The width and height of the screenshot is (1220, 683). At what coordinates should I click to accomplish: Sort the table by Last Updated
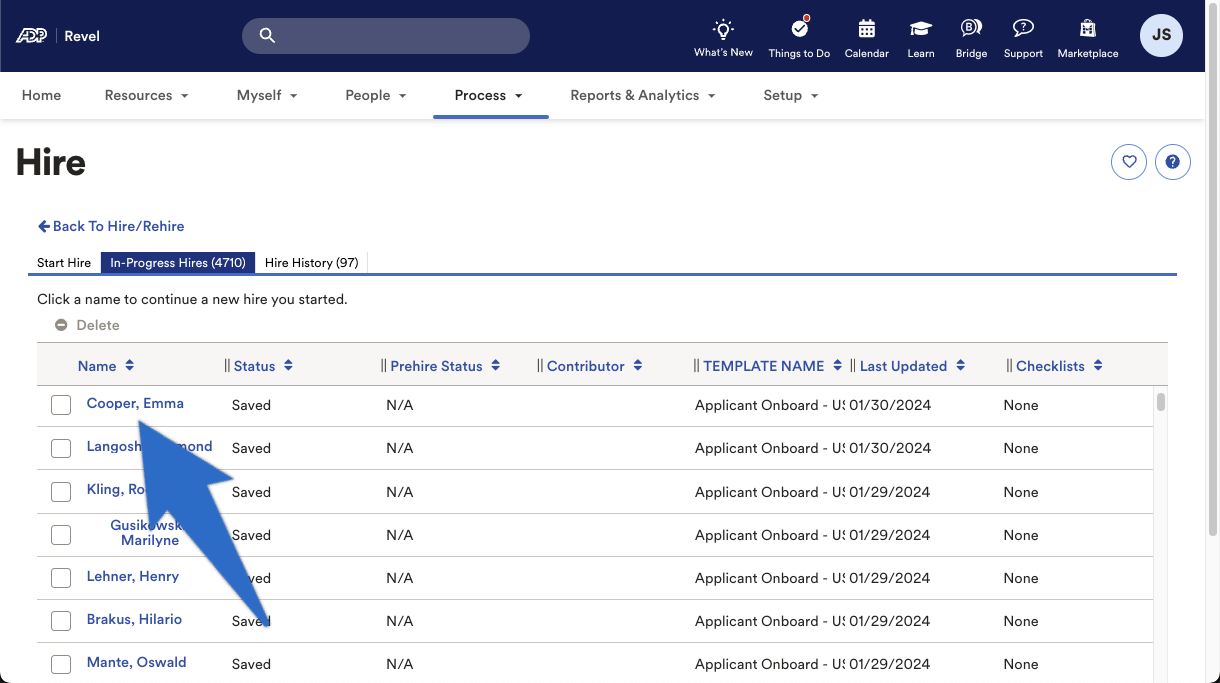click(903, 365)
